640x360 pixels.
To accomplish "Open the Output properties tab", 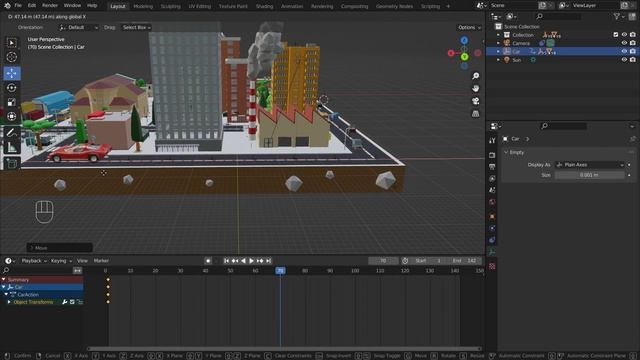I will 492,167.
